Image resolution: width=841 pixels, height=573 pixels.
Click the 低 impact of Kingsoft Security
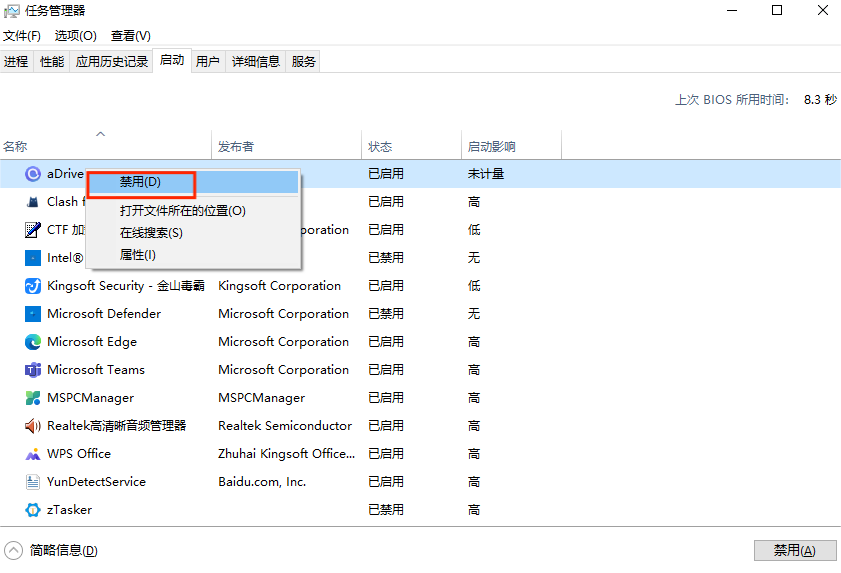[x=474, y=286]
